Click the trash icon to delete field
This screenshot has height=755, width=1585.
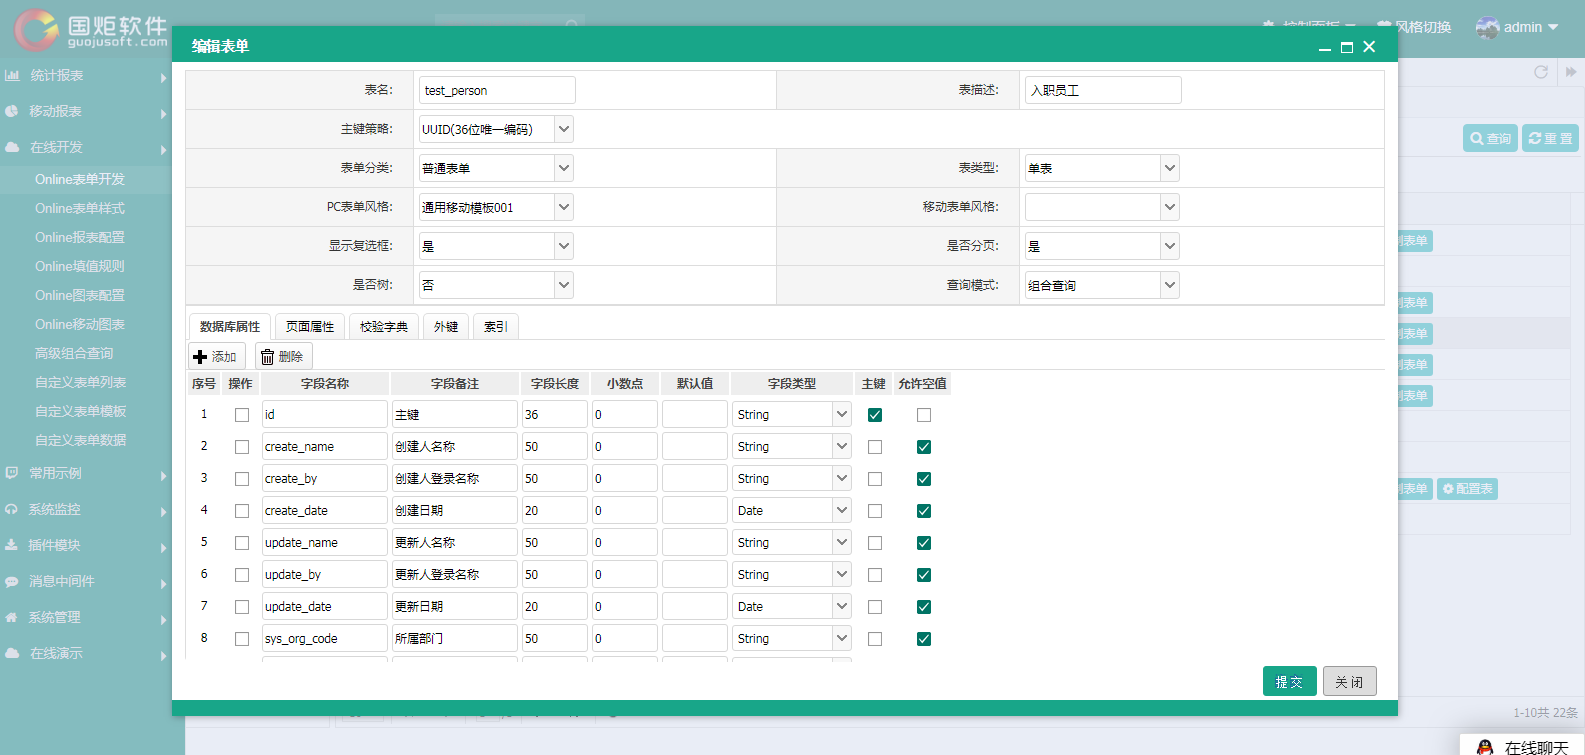point(267,357)
